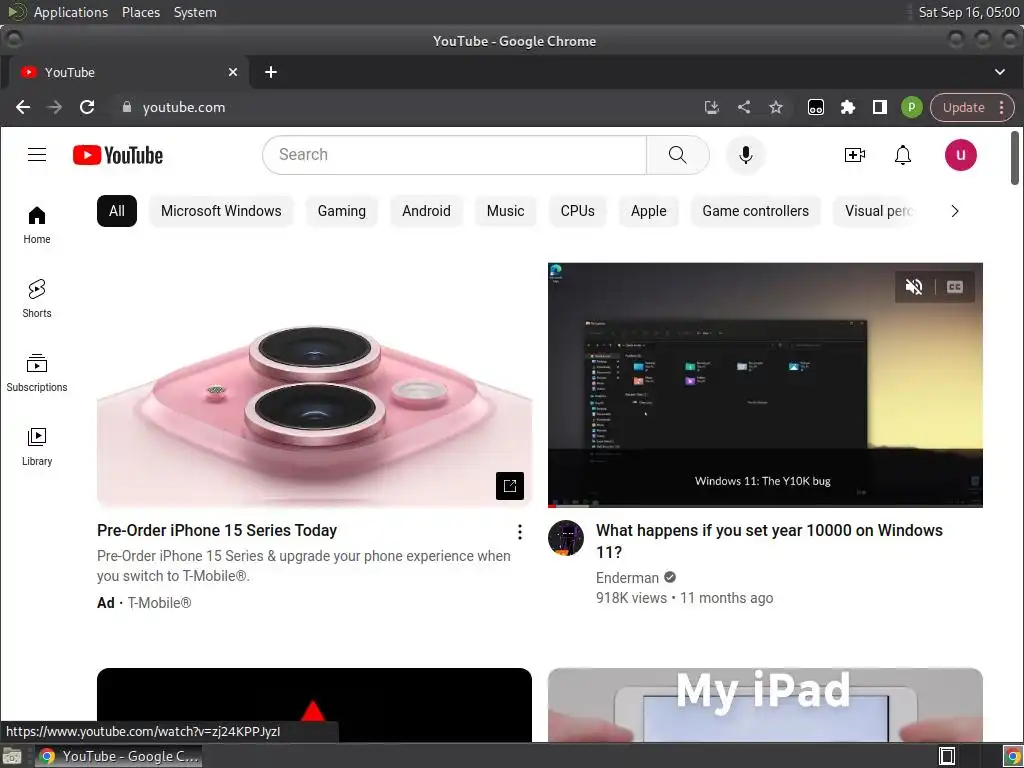Open the pink iPhone ad thumbnail

(314, 385)
